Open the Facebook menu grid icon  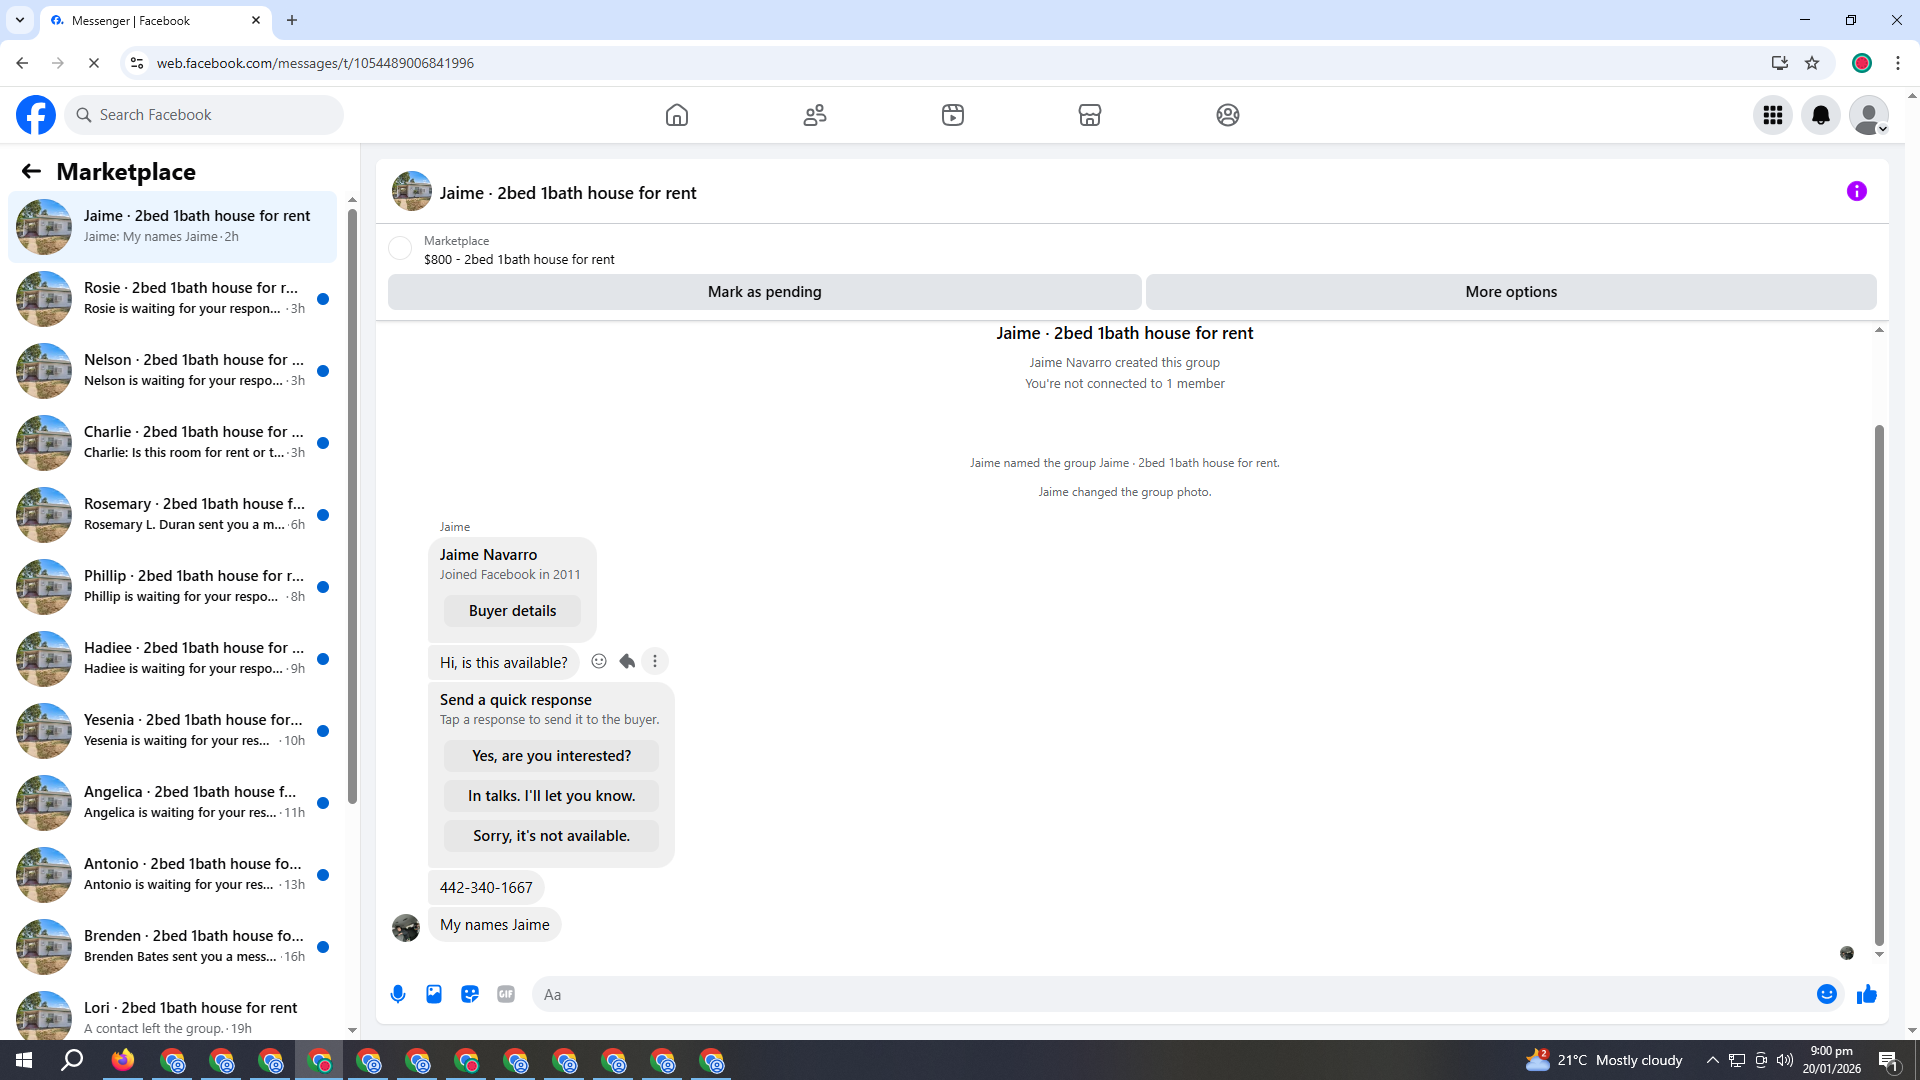1773,115
